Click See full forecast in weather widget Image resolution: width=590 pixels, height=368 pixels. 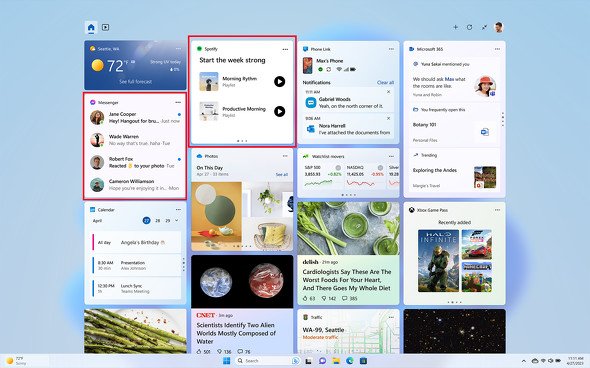coord(135,82)
